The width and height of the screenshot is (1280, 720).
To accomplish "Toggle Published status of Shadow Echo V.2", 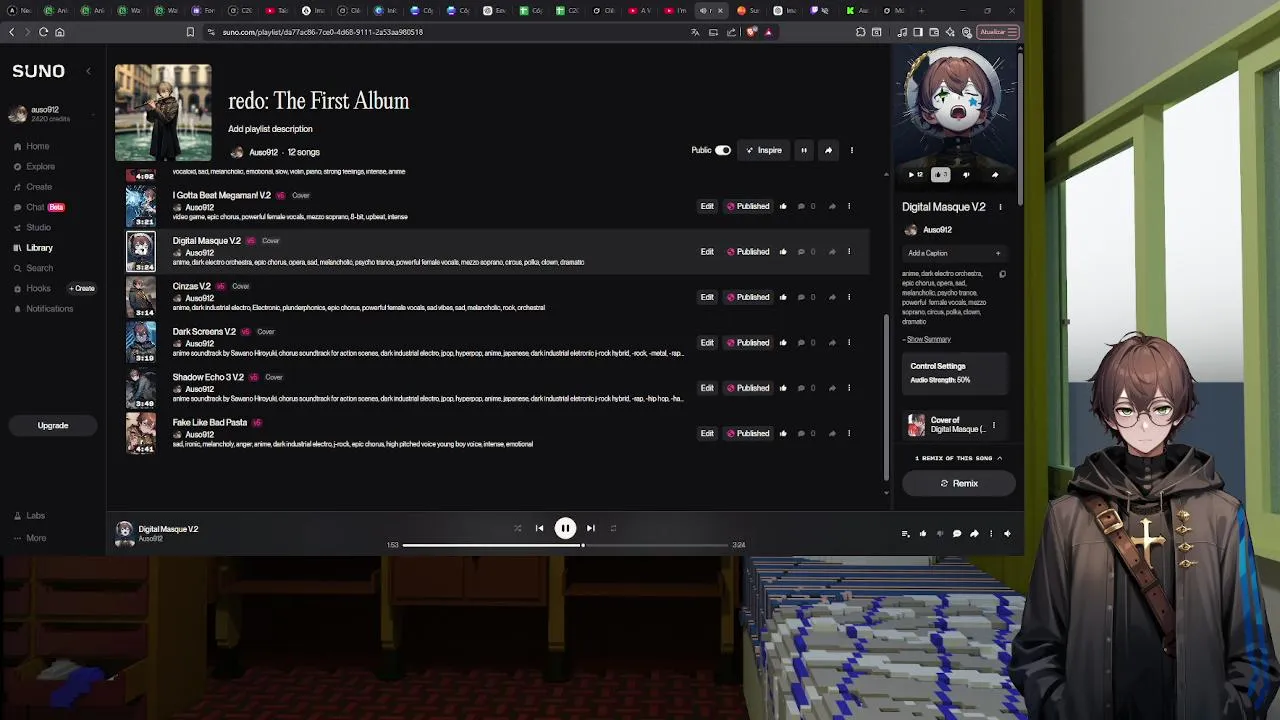I will tap(748, 388).
